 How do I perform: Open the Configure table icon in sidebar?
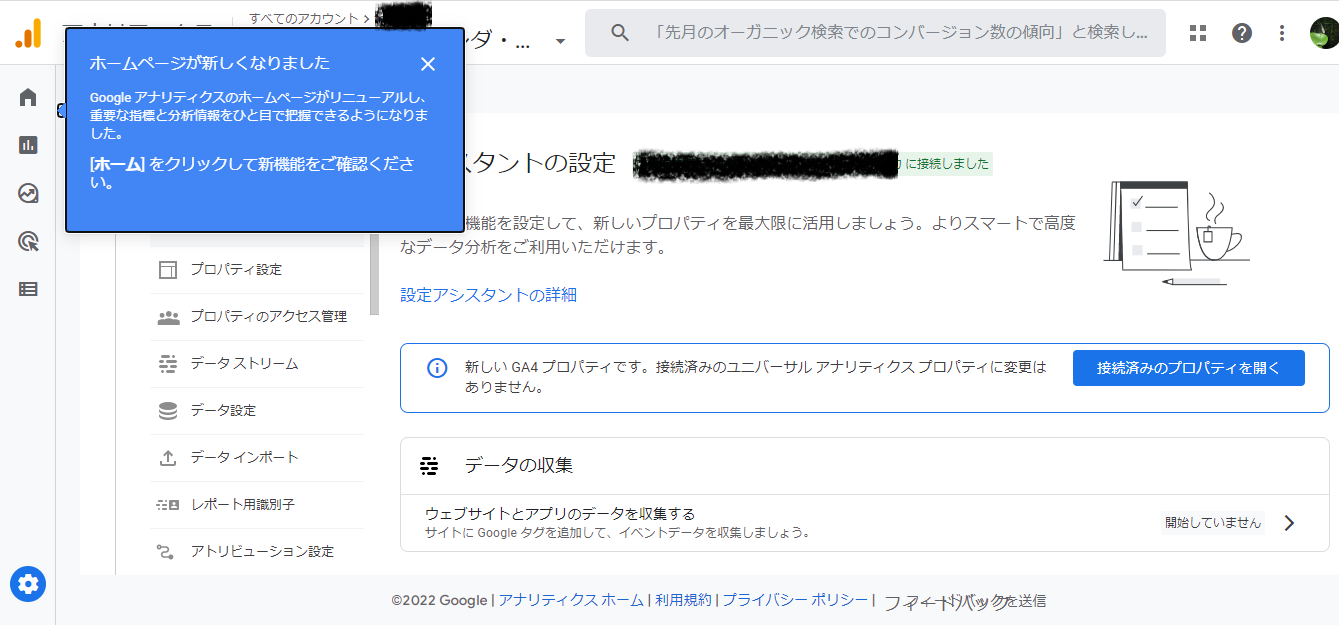coord(28,289)
